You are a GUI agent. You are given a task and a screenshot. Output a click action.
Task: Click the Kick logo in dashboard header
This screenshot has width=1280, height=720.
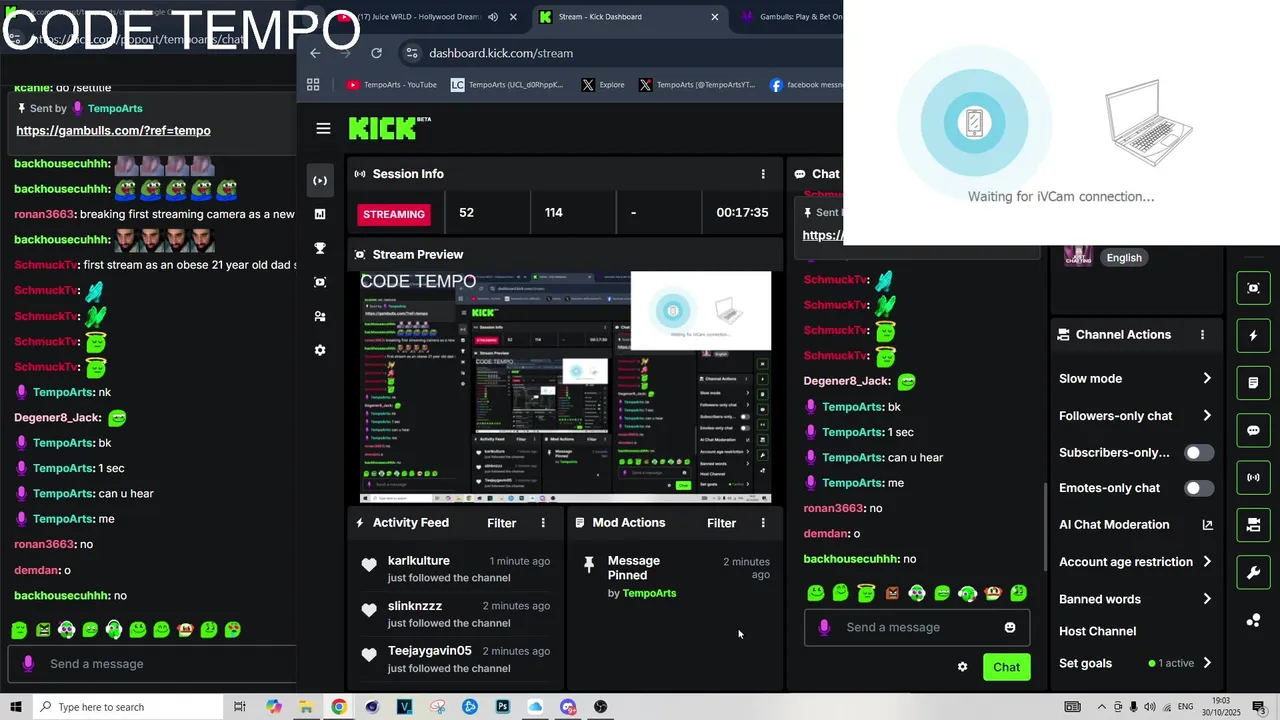pos(389,128)
